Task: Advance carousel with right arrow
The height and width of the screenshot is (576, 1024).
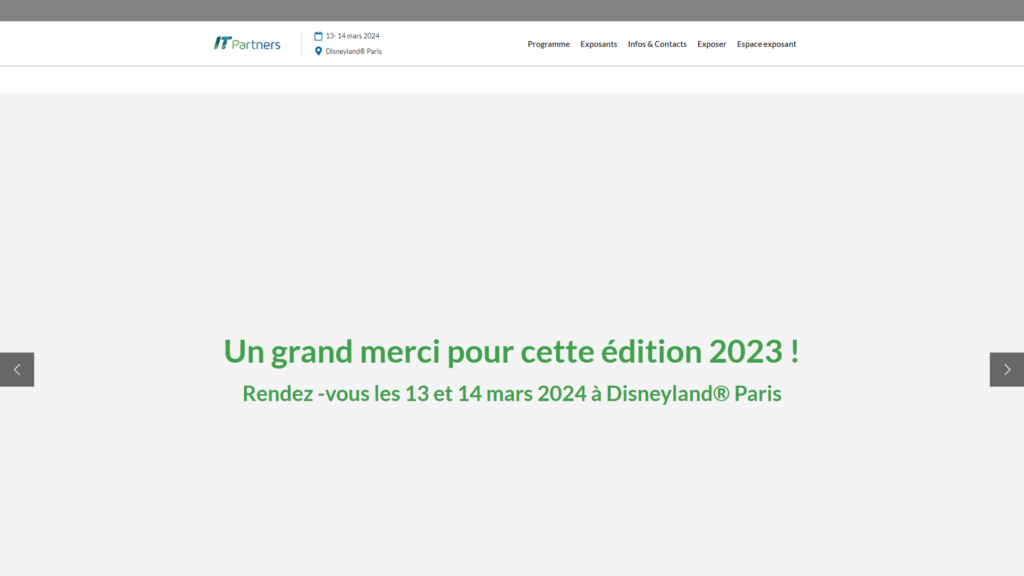Action: click(x=1006, y=370)
